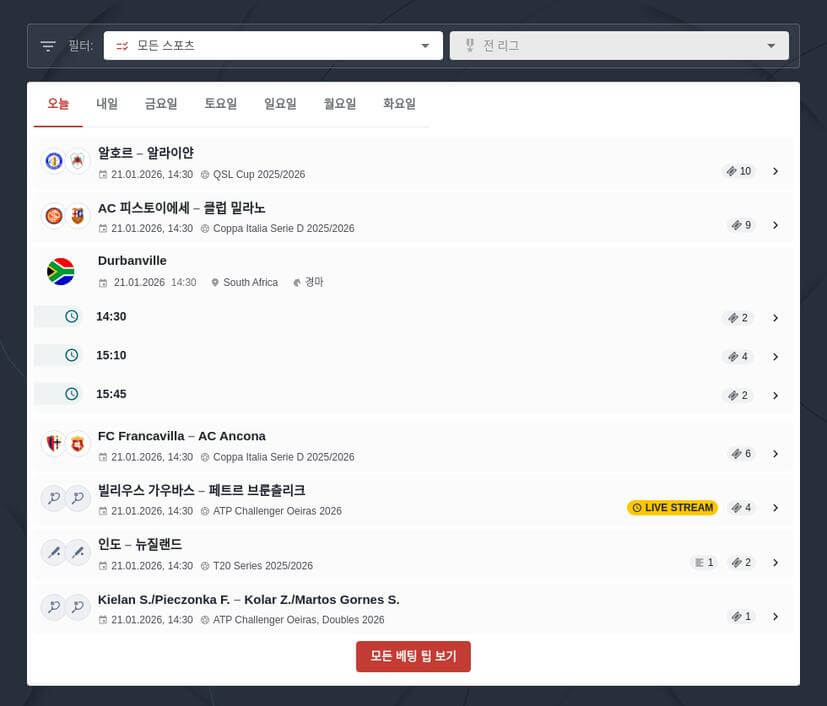827x706 pixels.
Task: Click the 모든 베팅 팁 보기 button
Action: point(413,656)
